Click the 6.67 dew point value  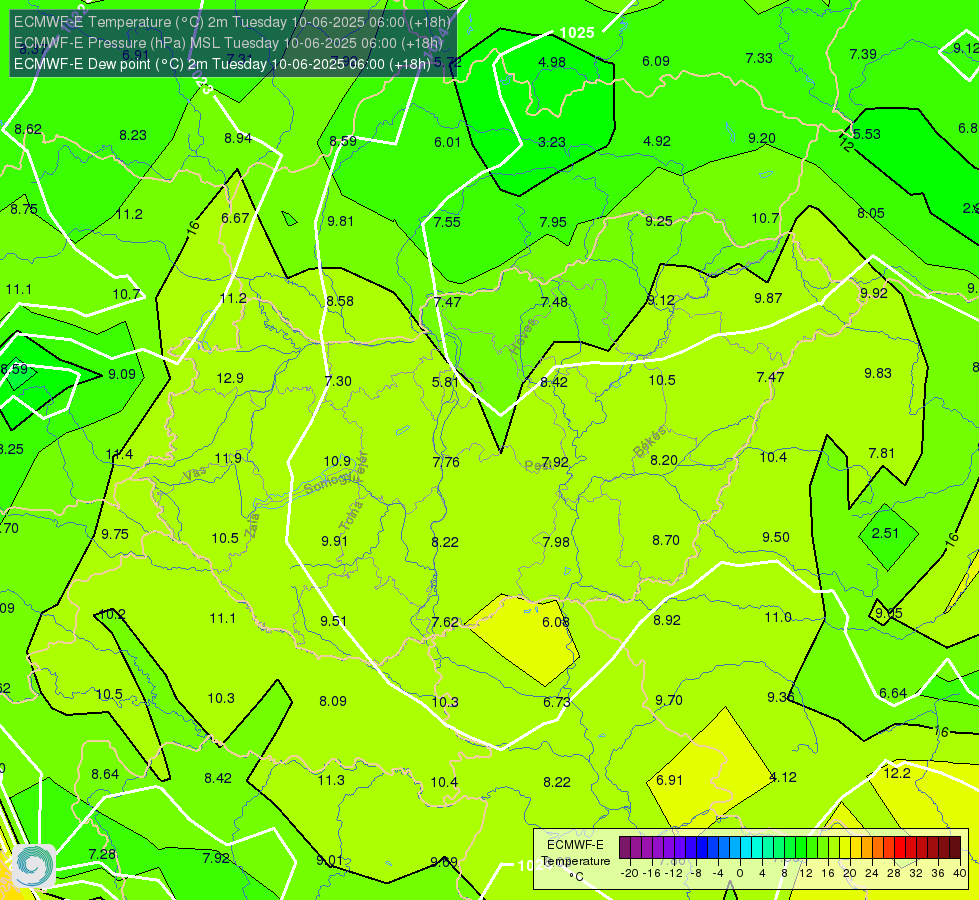[235, 218]
